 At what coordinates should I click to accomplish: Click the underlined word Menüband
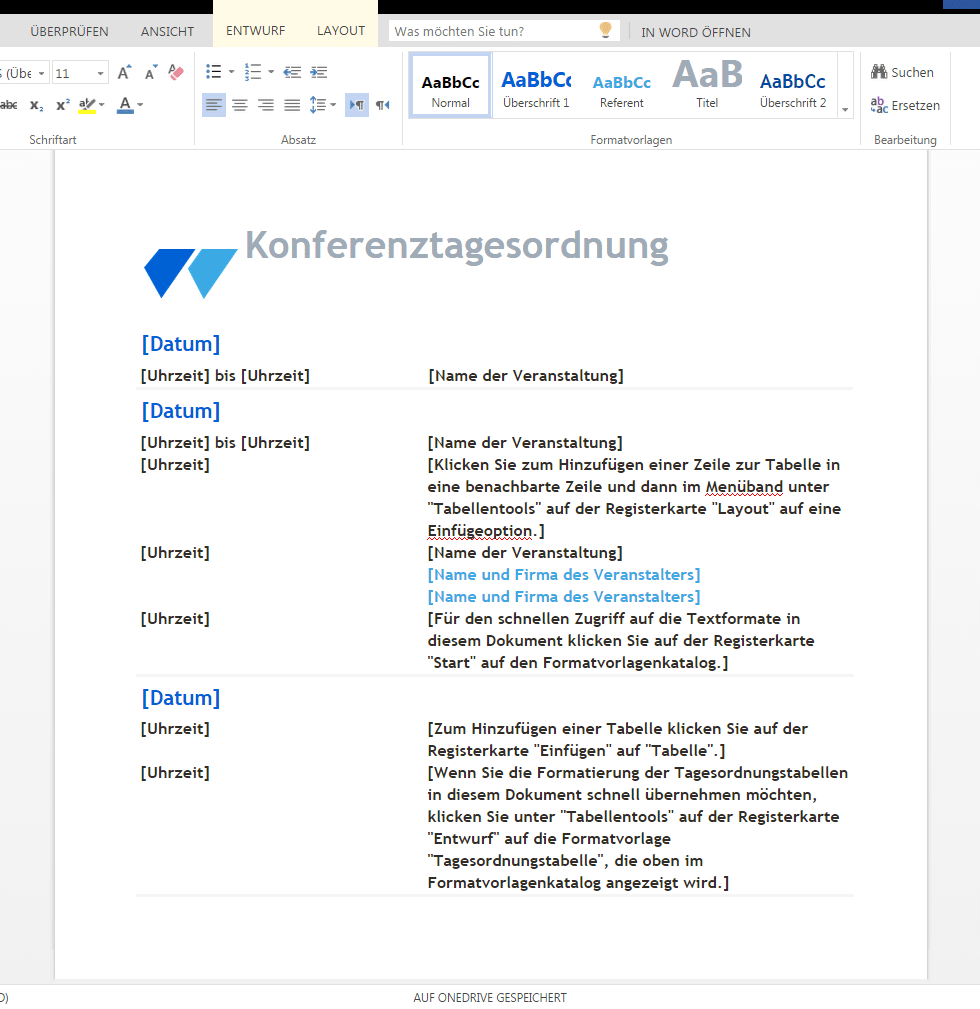(x=744, y=487)
